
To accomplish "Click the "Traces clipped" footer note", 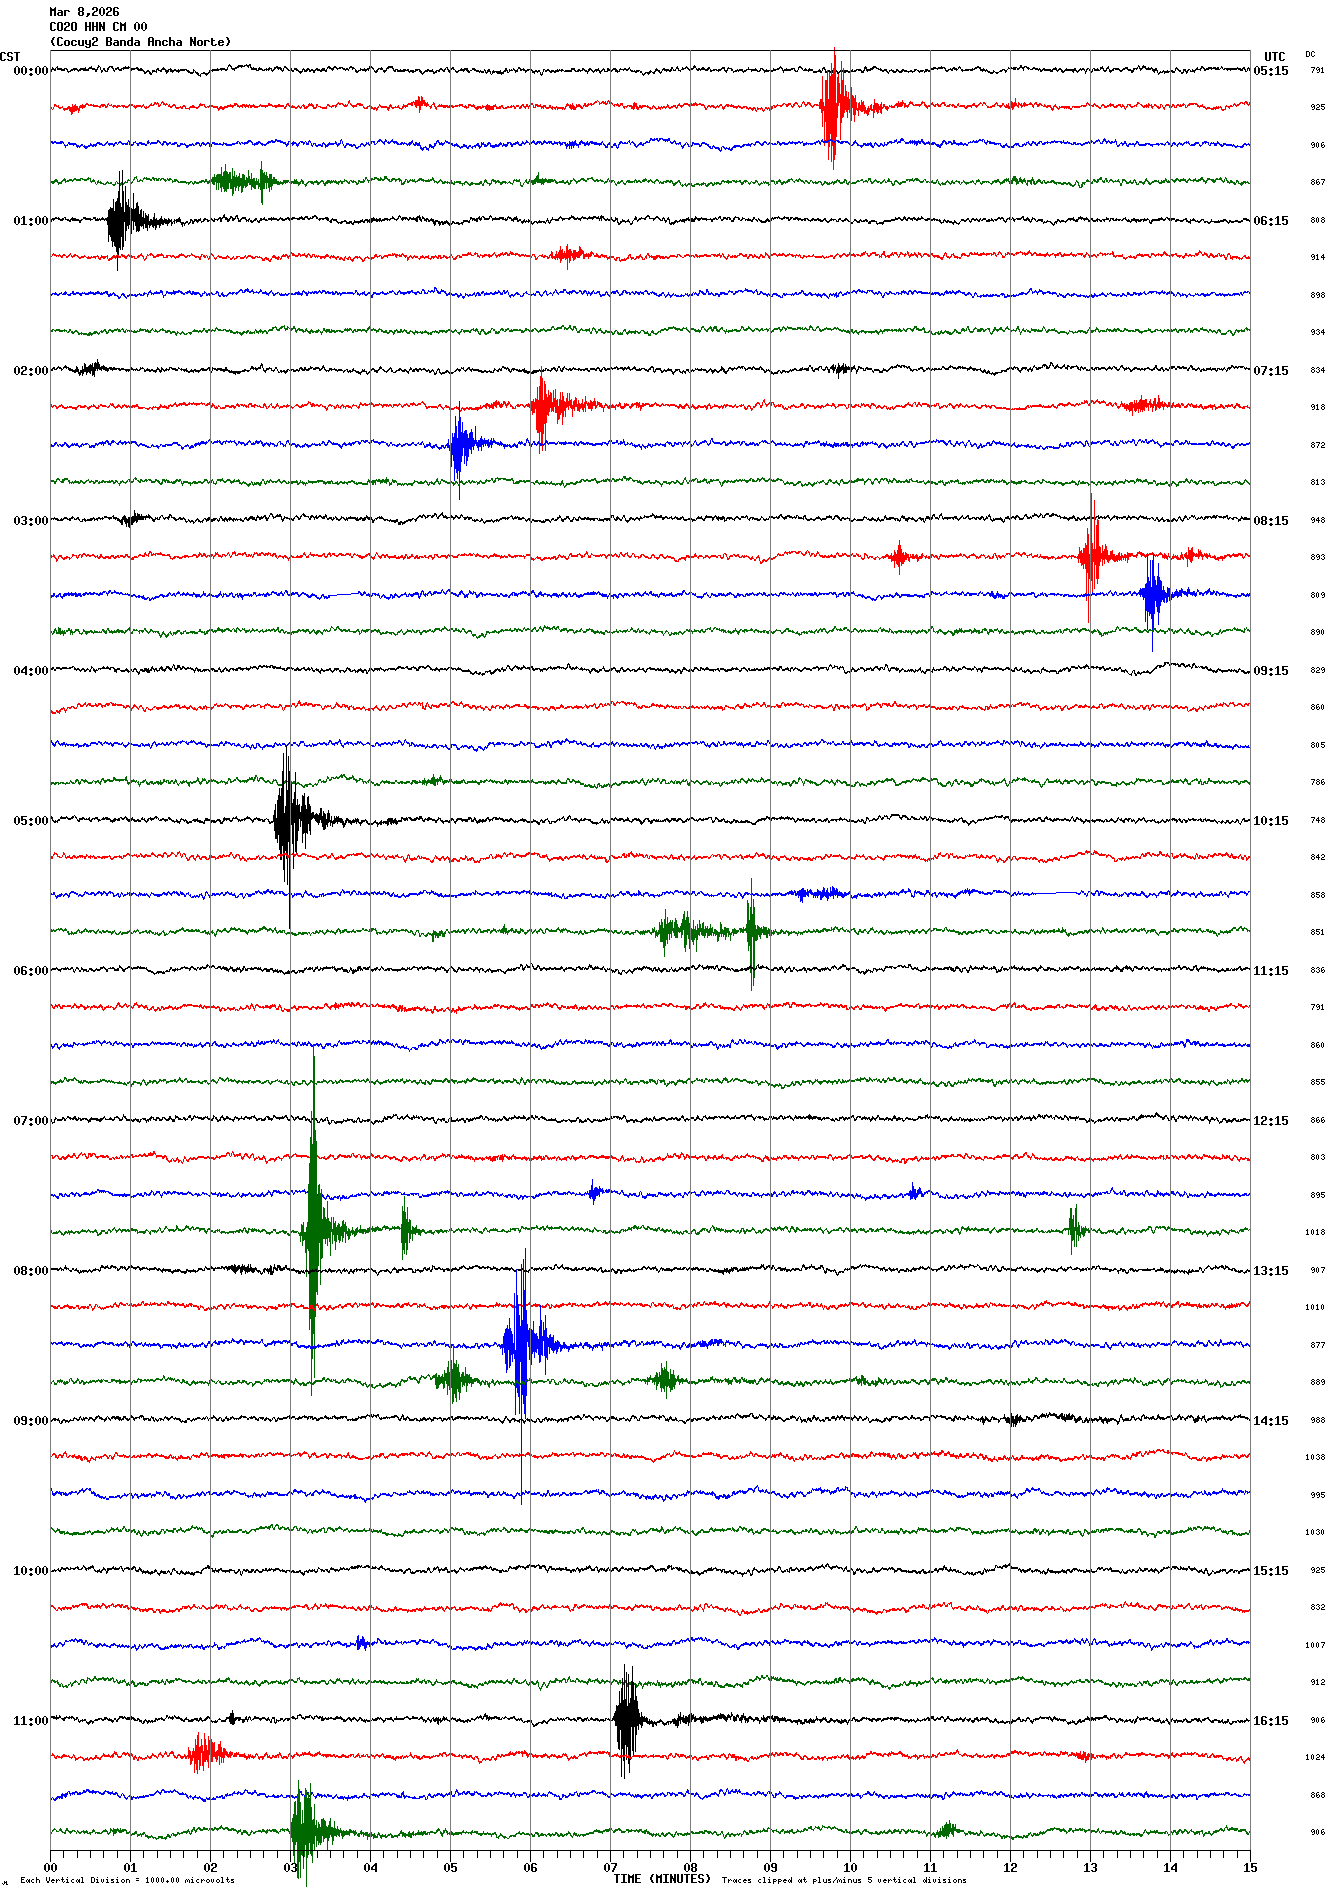I will coord(844,1880).
